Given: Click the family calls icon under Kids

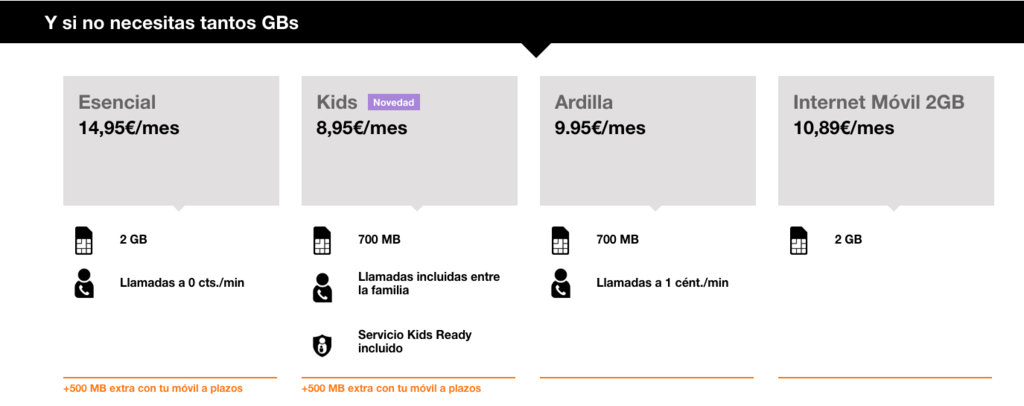Looking at the screenshot, I should tap(321, 287).
